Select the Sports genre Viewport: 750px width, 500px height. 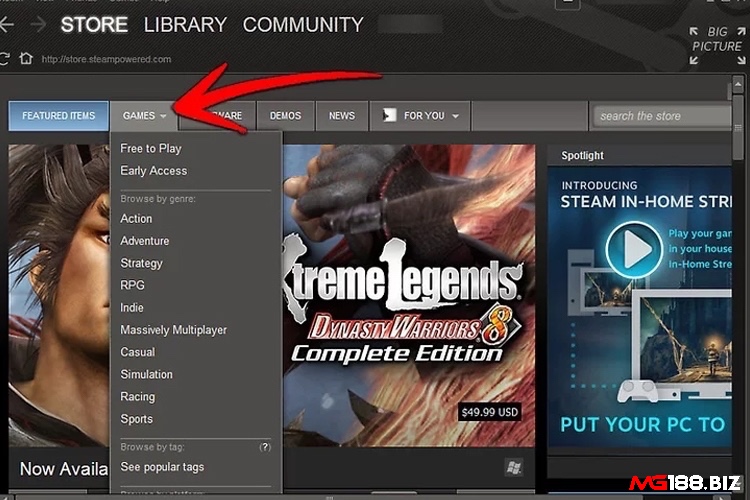click(137, 419)
